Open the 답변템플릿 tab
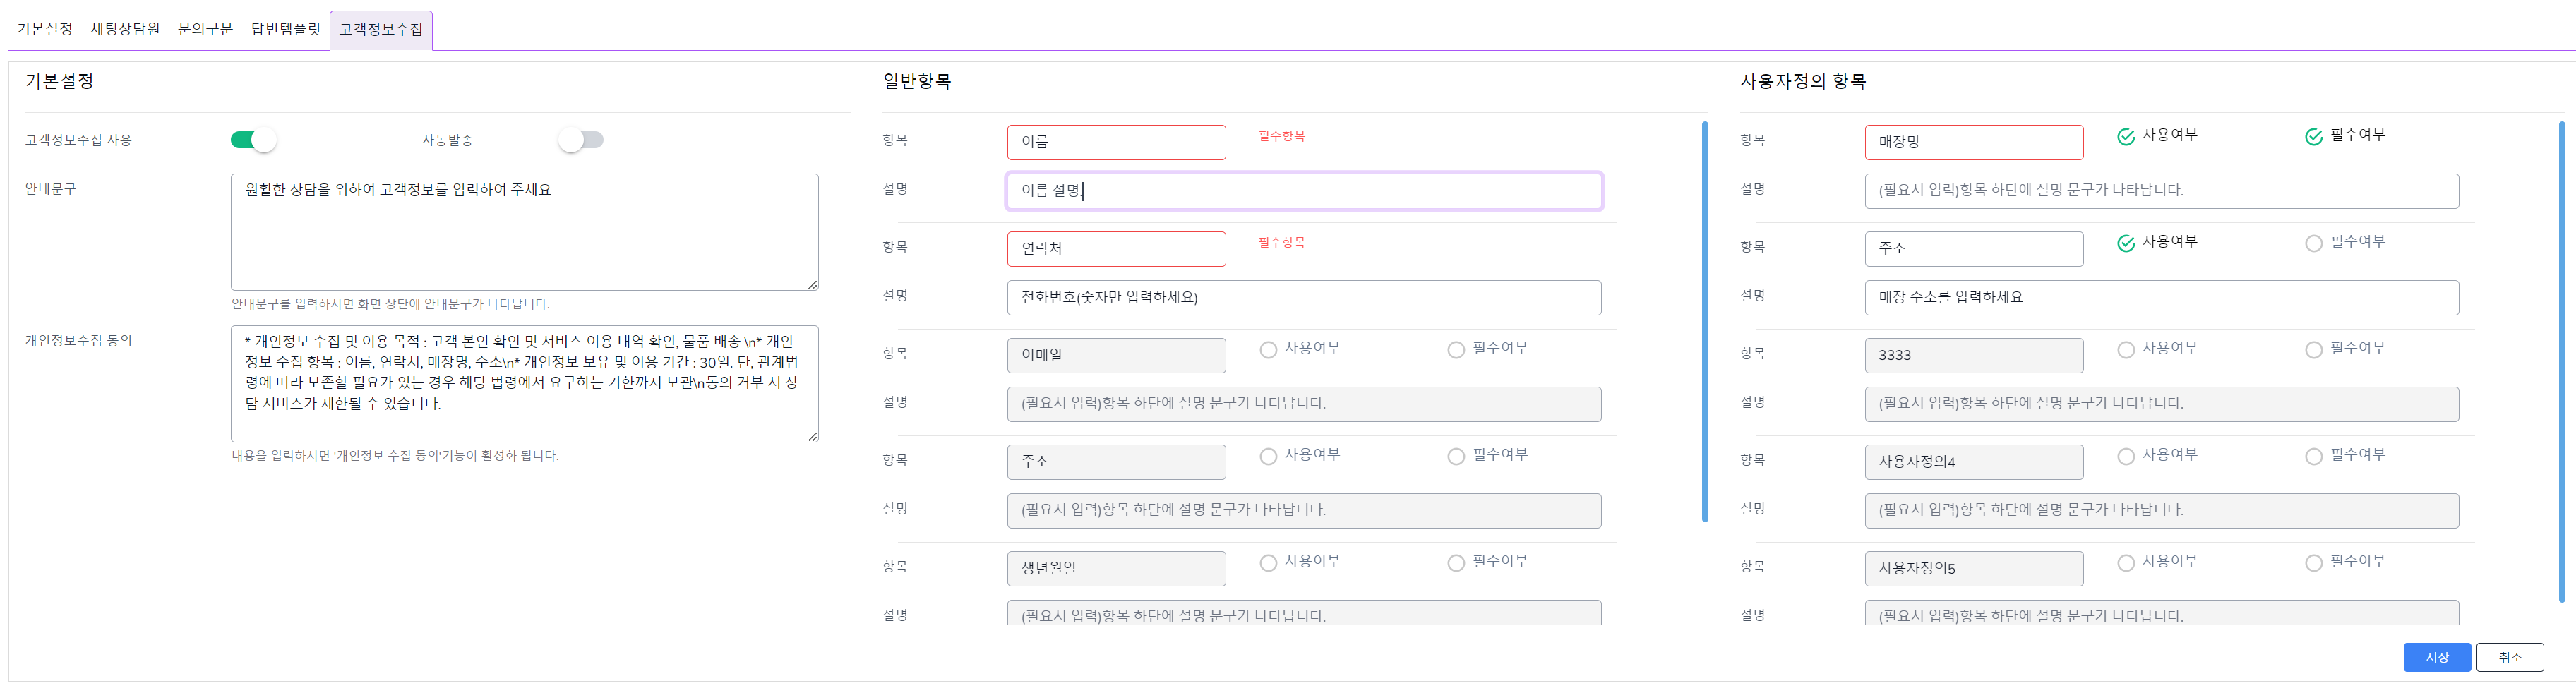This screenshot has width=2576, height=693. click(285, 29)
